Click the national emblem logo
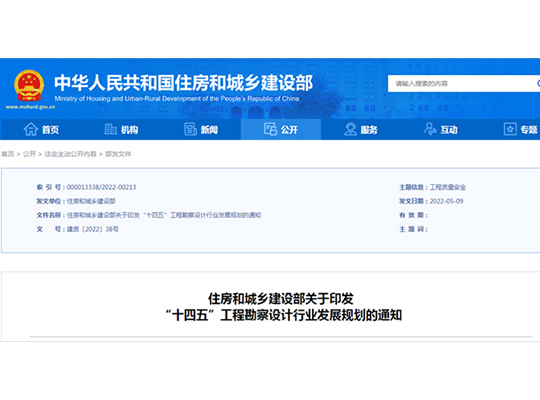 29,85
